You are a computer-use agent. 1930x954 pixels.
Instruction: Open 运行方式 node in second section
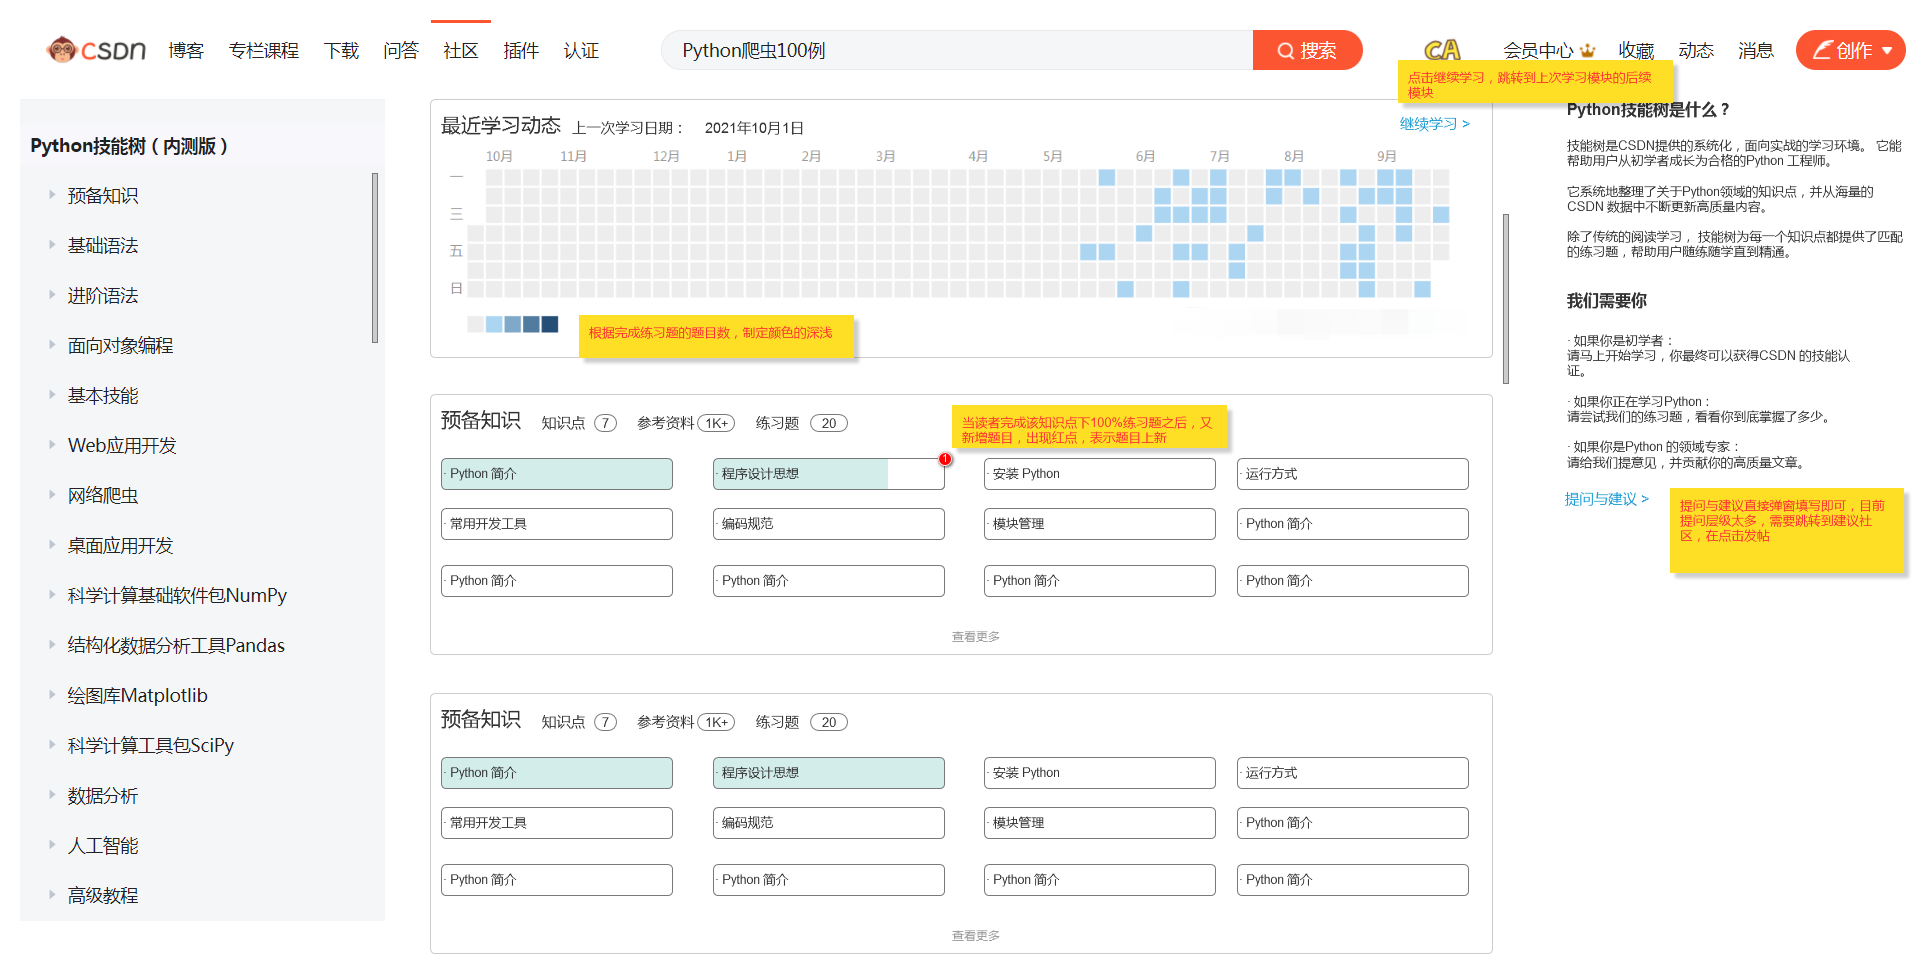(1353, 773)
